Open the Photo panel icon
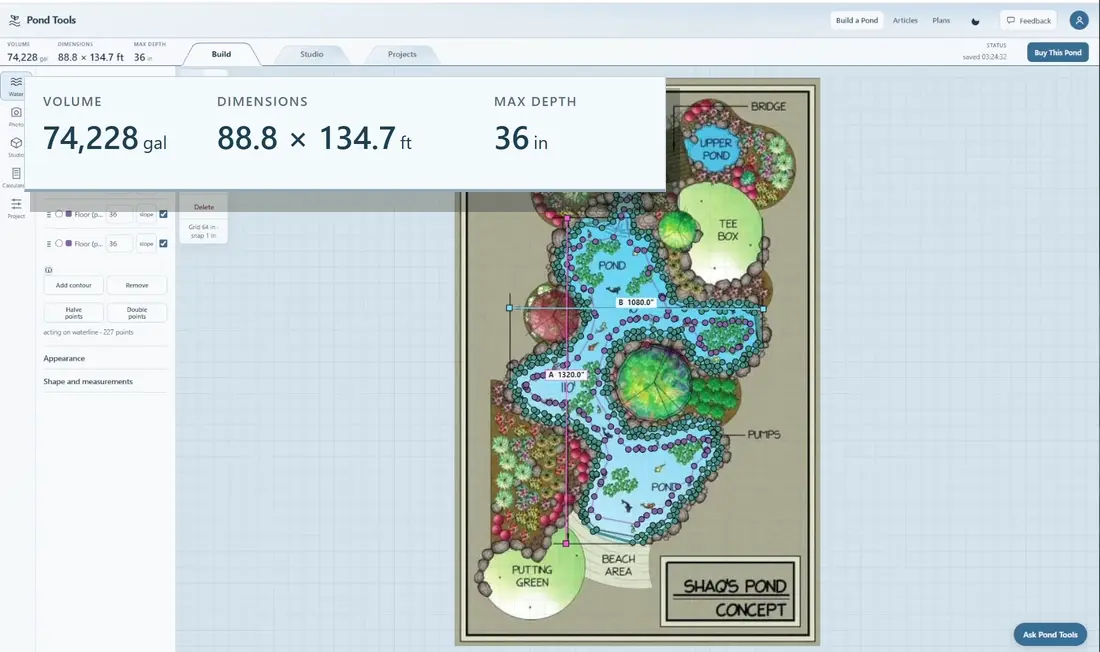 [15, 116]
